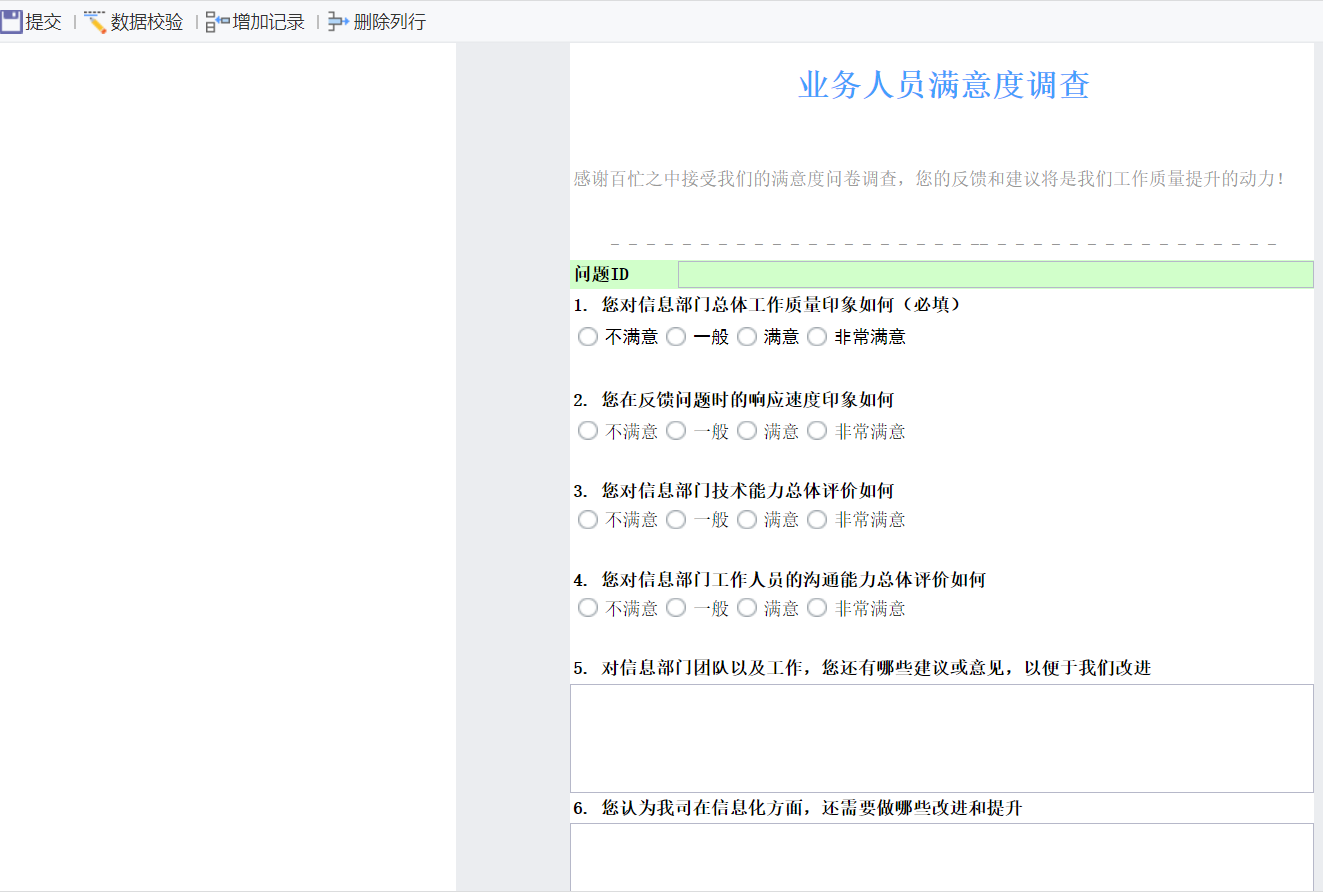Run 数据校验 from the toolbar text
The height and width of the screenshot is (893, 1323).
147,21
